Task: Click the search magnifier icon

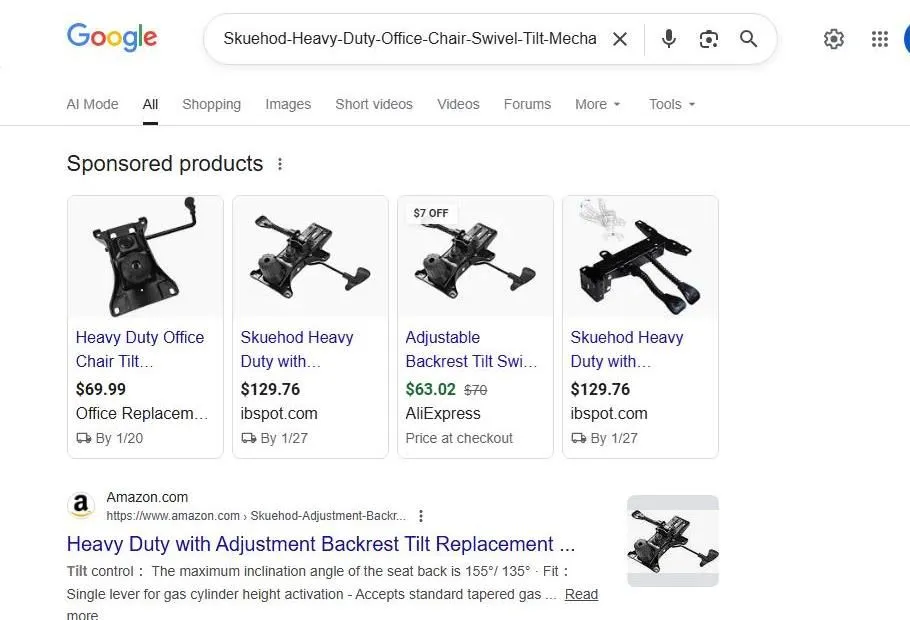Action: point(748,38)
